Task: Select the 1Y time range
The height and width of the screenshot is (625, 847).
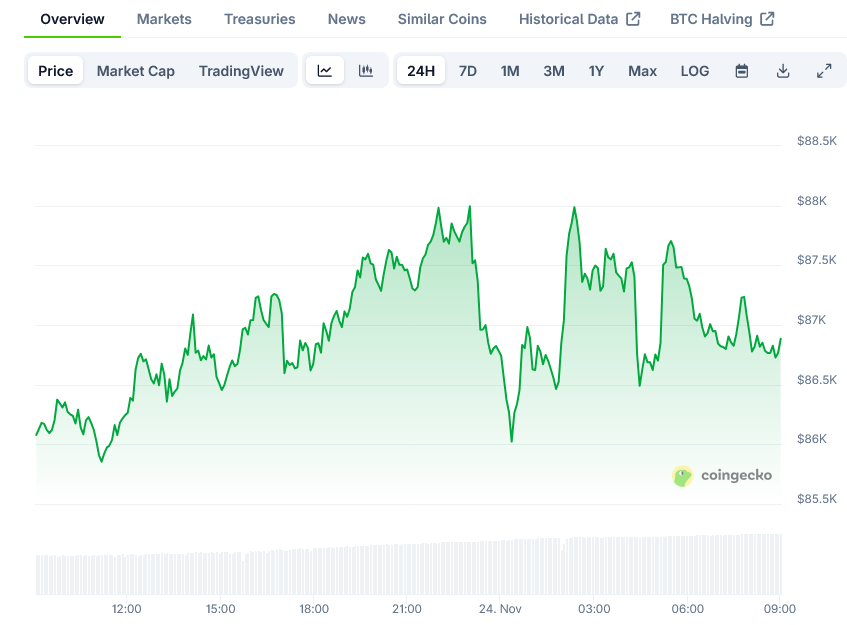Action: pyautogui.click(x=597, y=70)
